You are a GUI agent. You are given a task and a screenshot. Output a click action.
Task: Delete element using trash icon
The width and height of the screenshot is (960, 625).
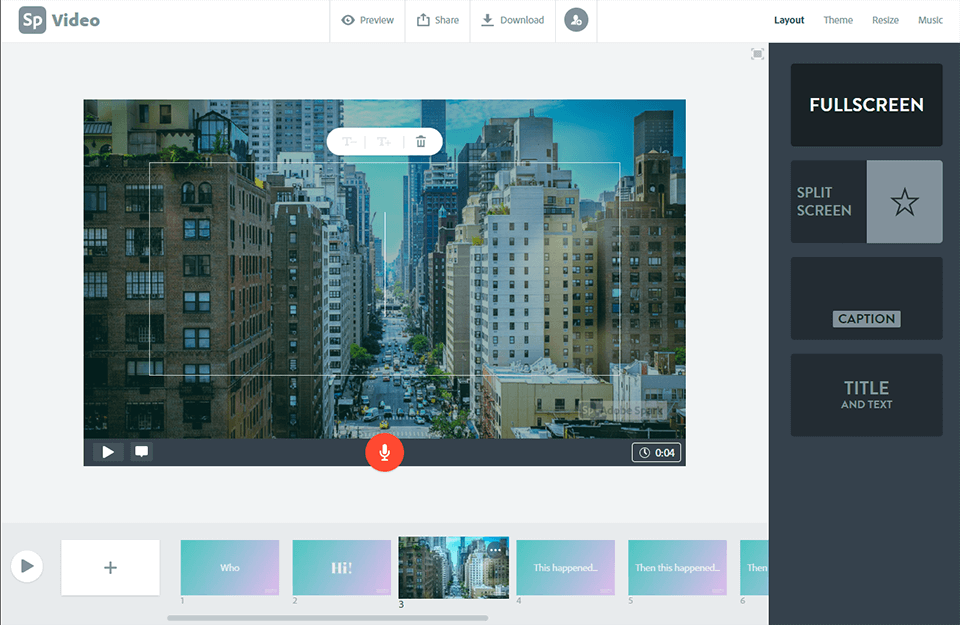point(421,142)
